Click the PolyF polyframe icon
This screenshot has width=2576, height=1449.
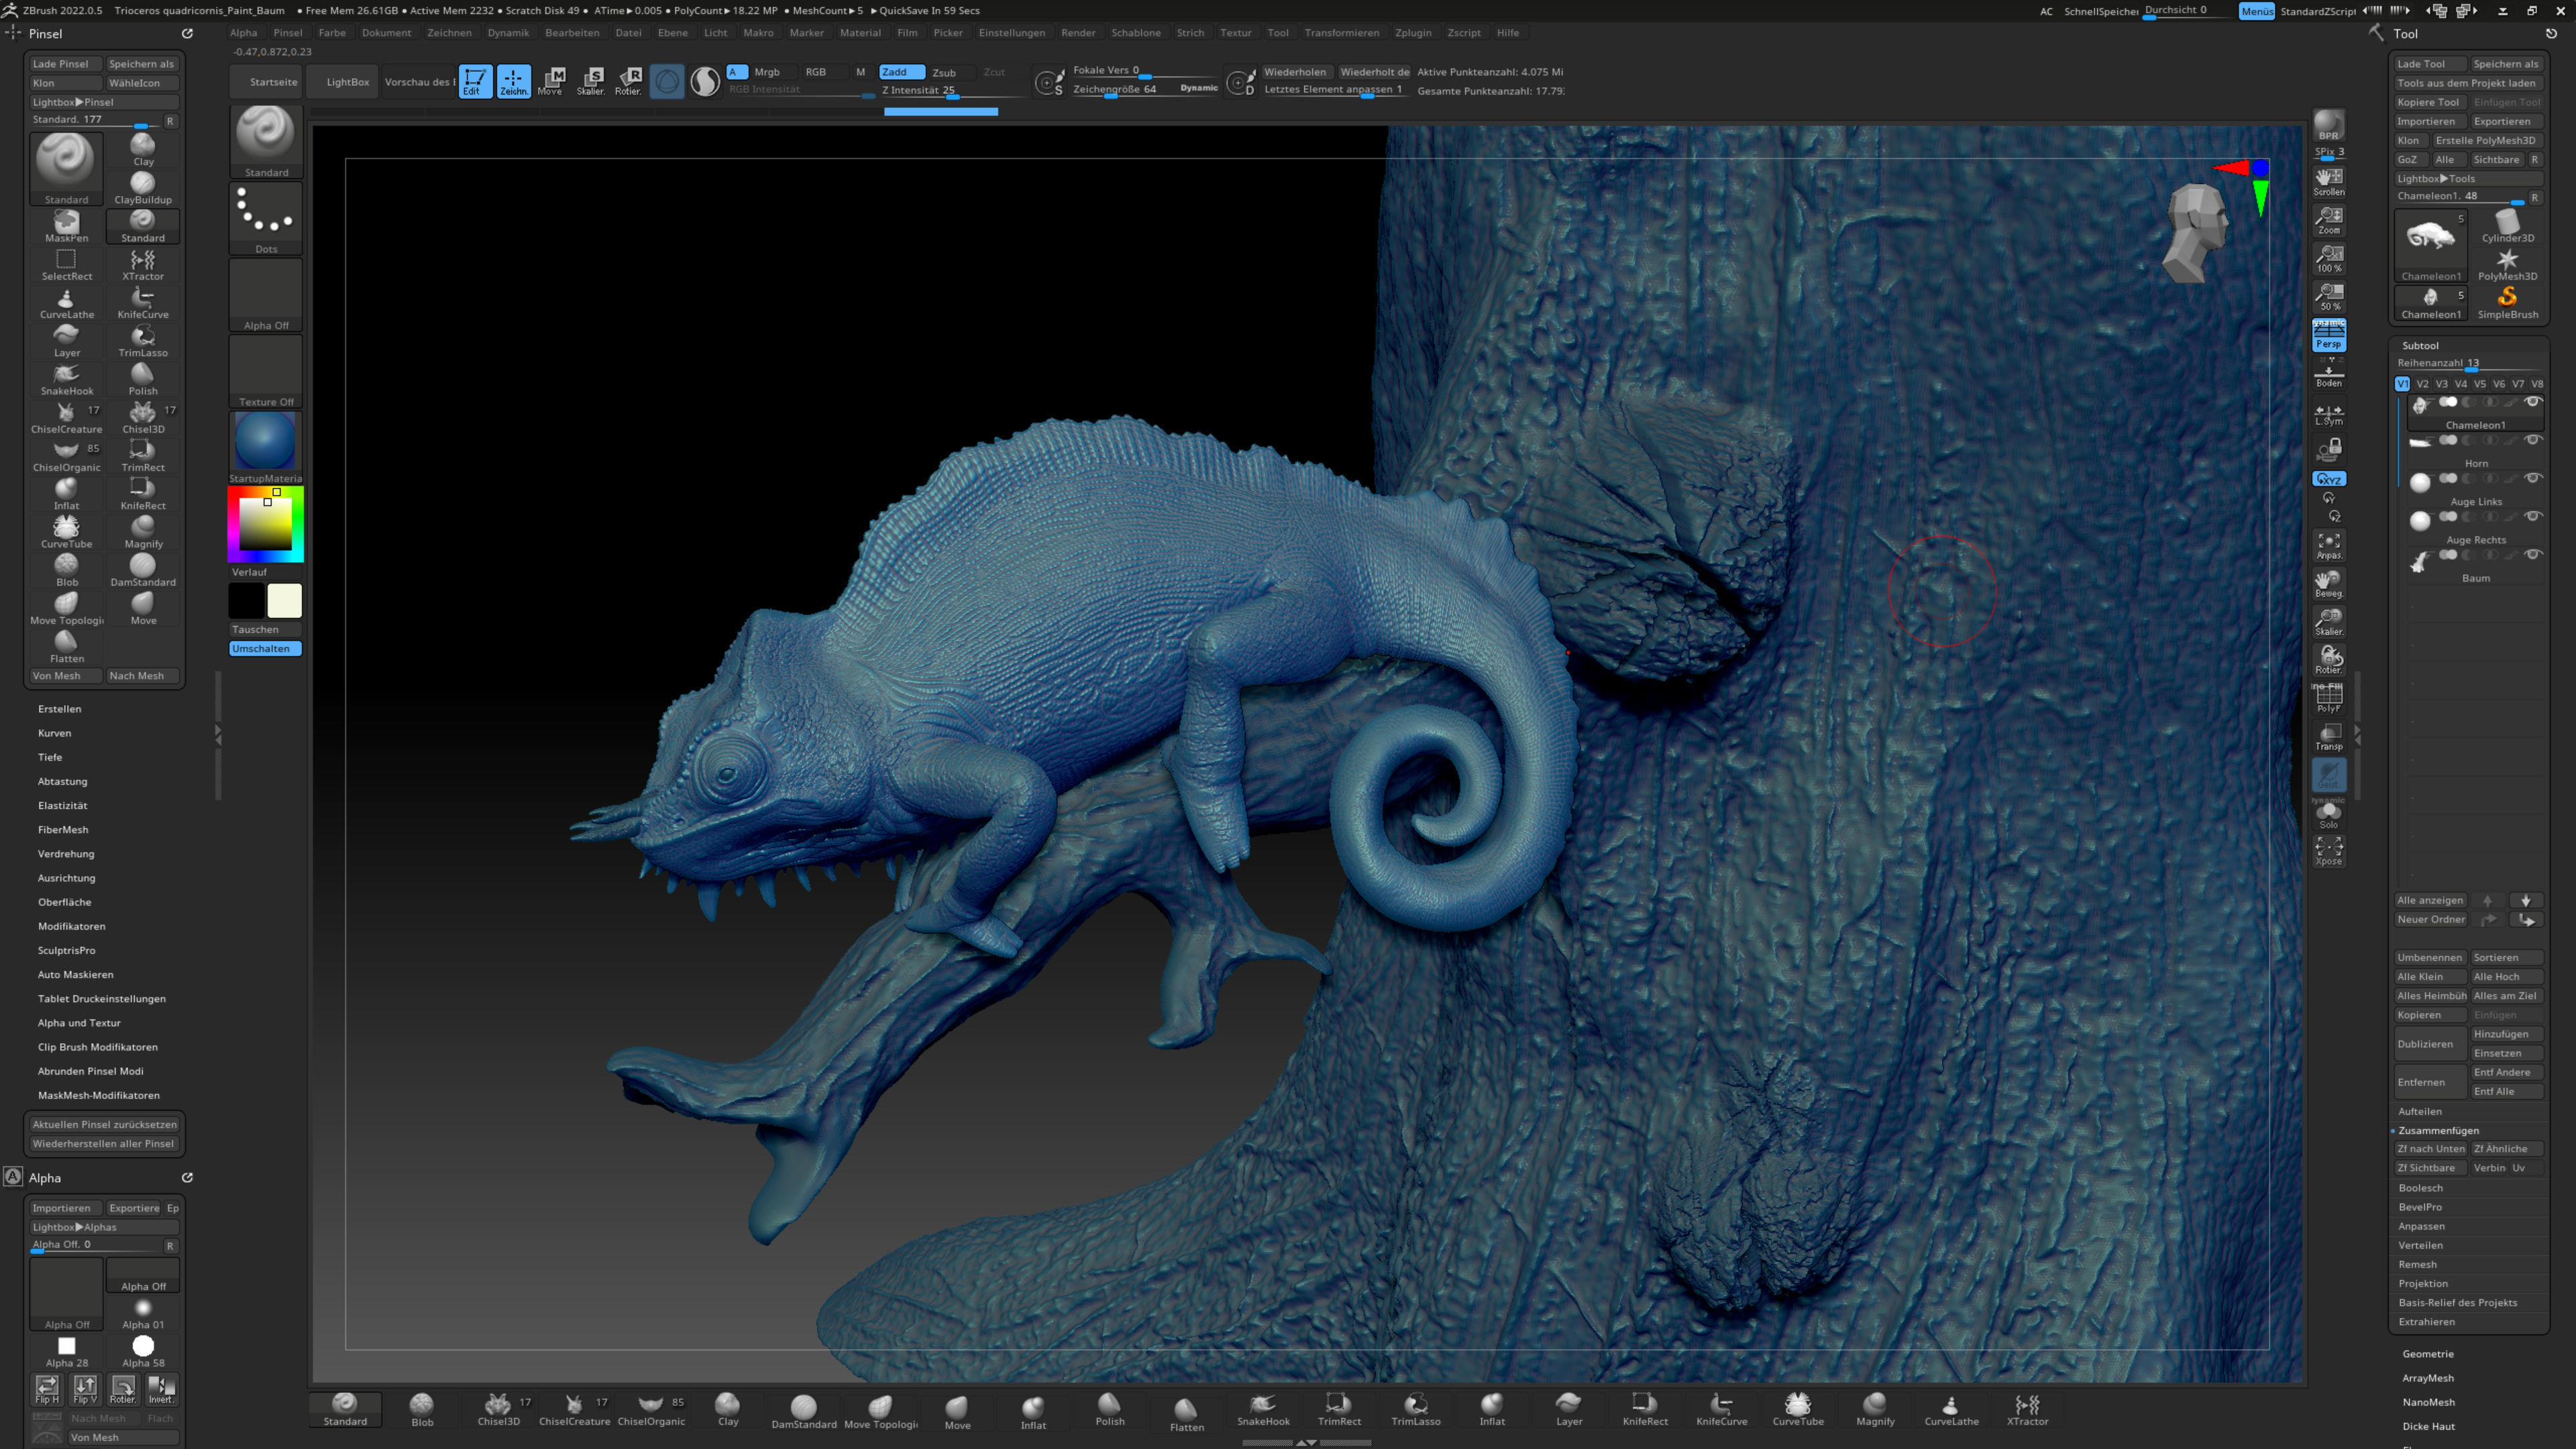click(2329, 698)
